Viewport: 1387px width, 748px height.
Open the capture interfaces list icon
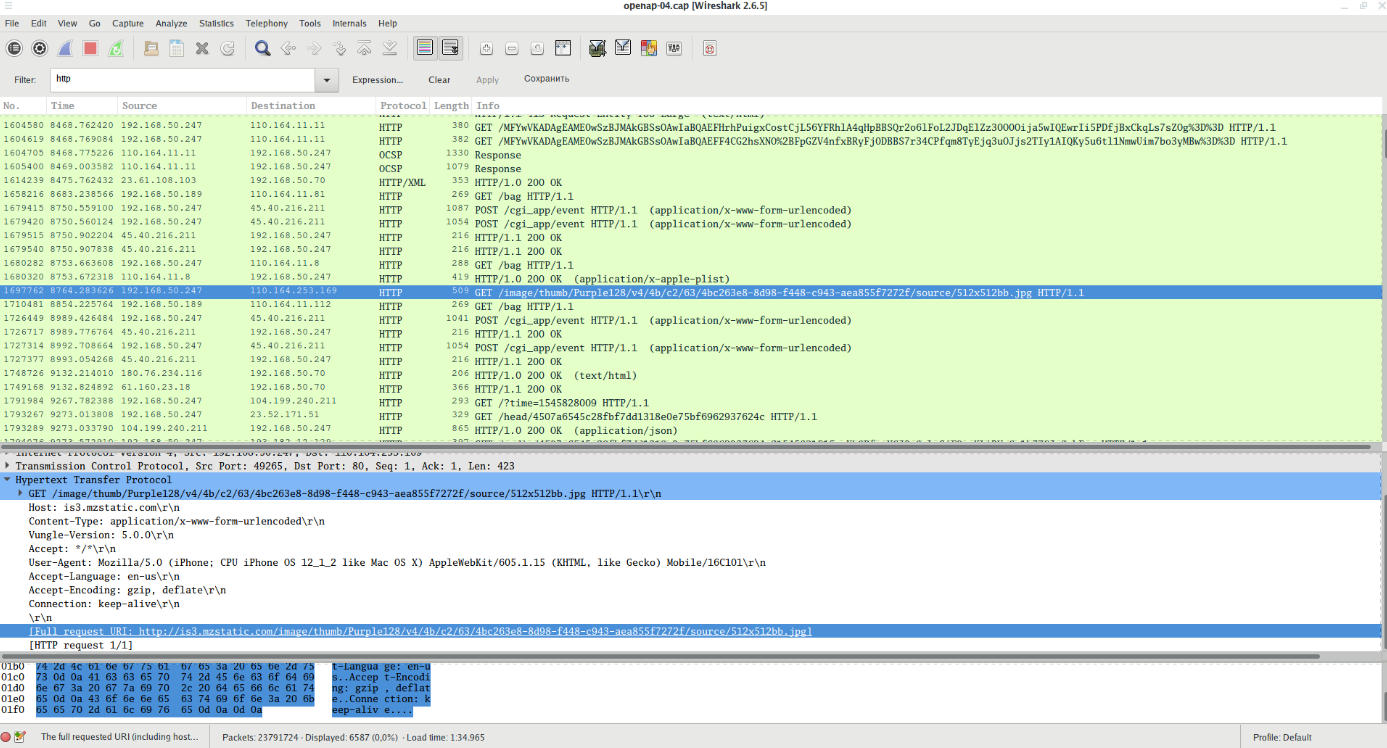(14, 48)
